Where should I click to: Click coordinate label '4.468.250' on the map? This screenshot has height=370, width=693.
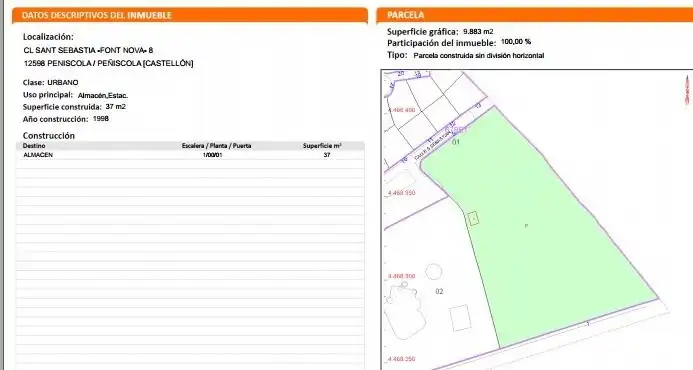[x=401, y=359]
